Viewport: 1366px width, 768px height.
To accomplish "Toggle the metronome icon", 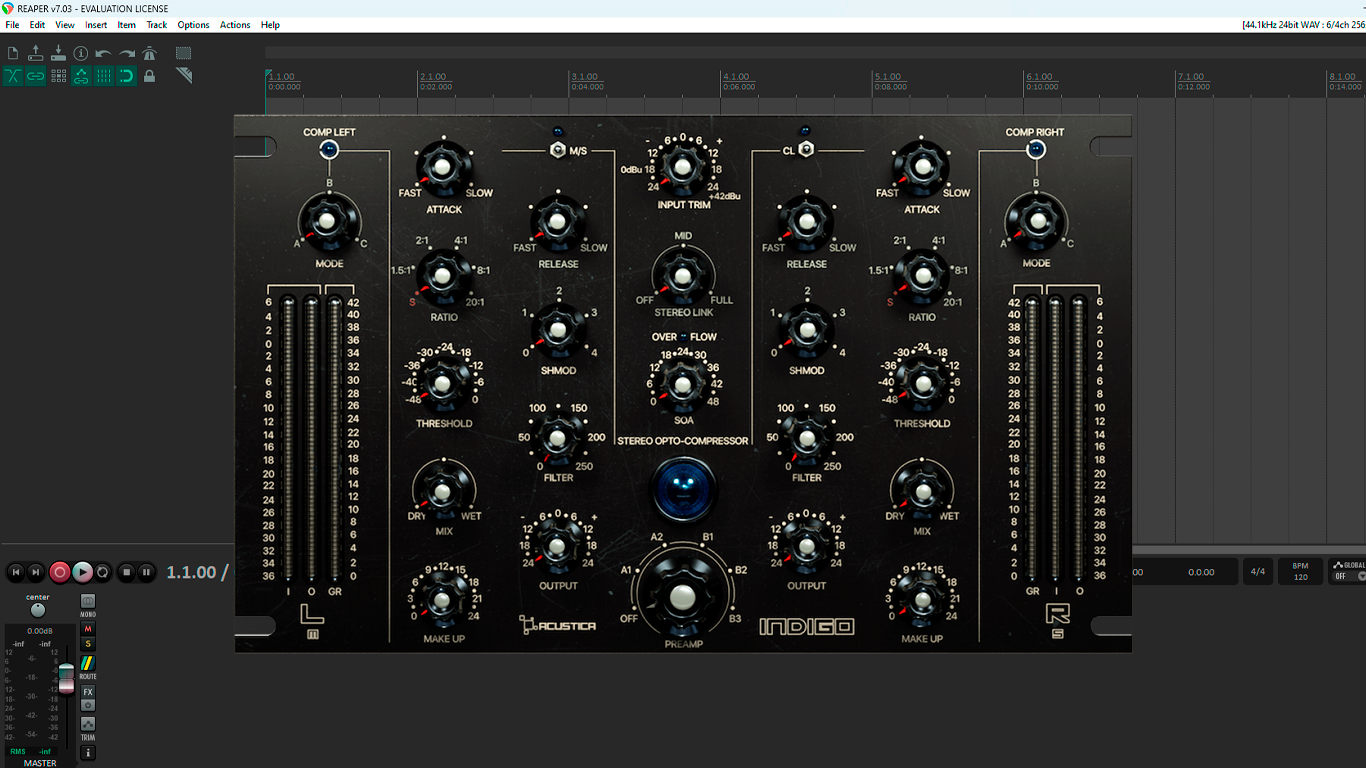I will click(150, 53).
